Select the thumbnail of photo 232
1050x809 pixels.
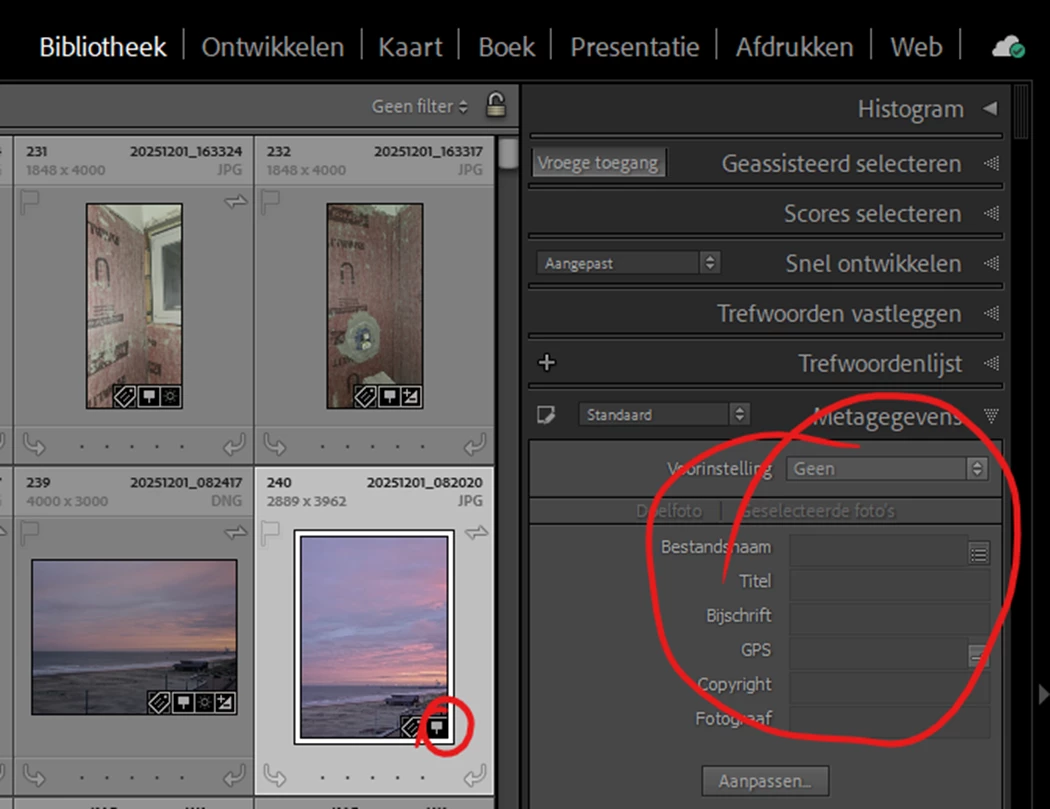pos(374,306)
